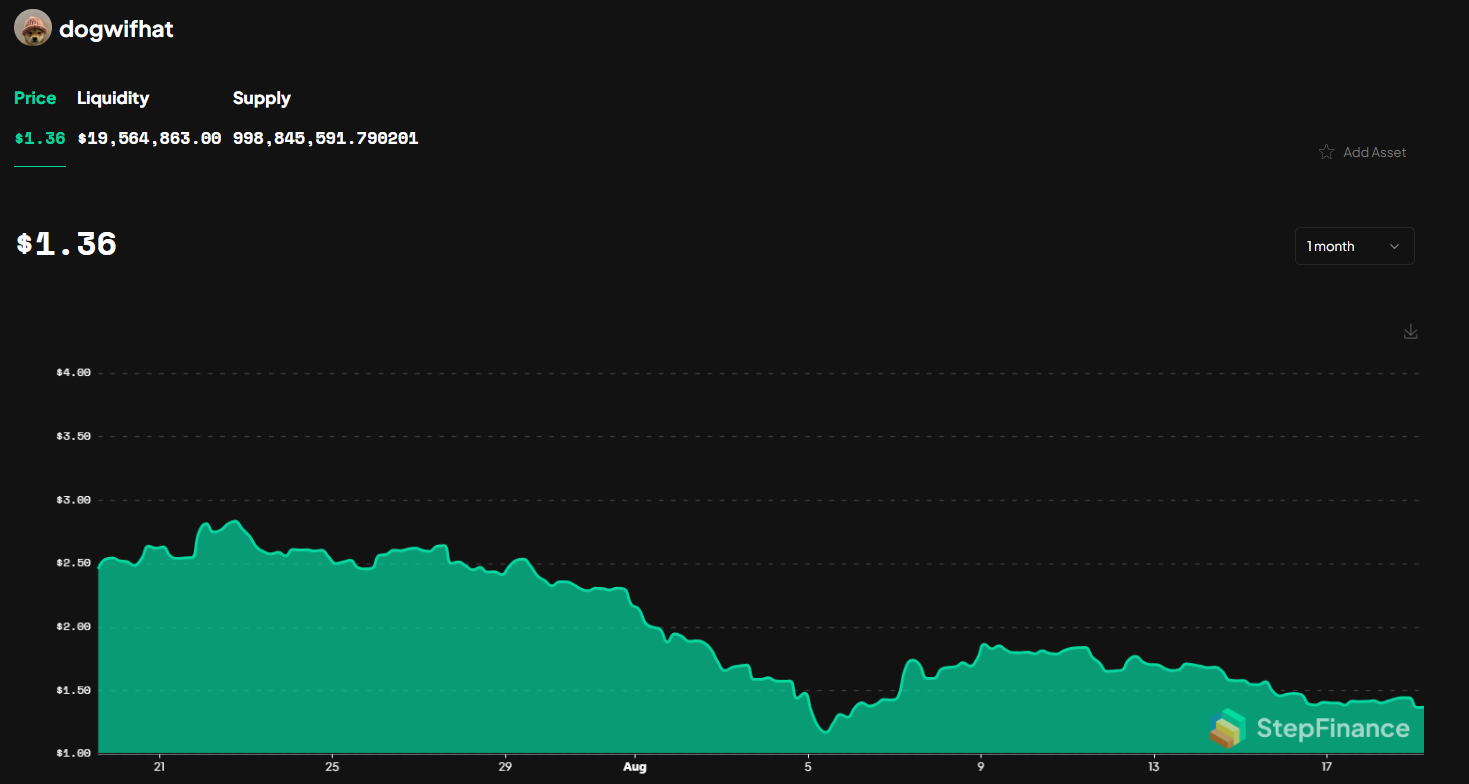The image size is (1469, 784).
Task: Click the StepFinance logo watermark
Action: tap(1312, 728)
